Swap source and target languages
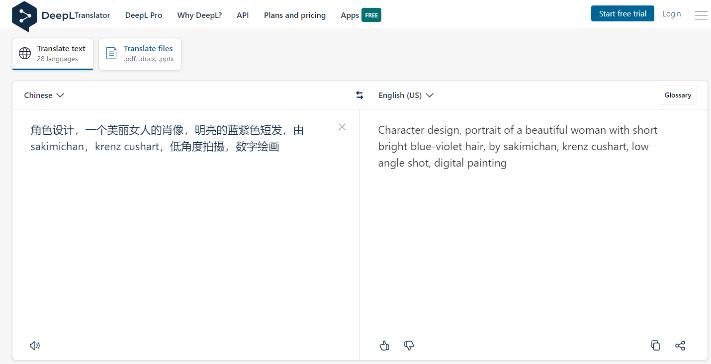The width and height of the screenshot is (711, 364). tap(360, 95)
